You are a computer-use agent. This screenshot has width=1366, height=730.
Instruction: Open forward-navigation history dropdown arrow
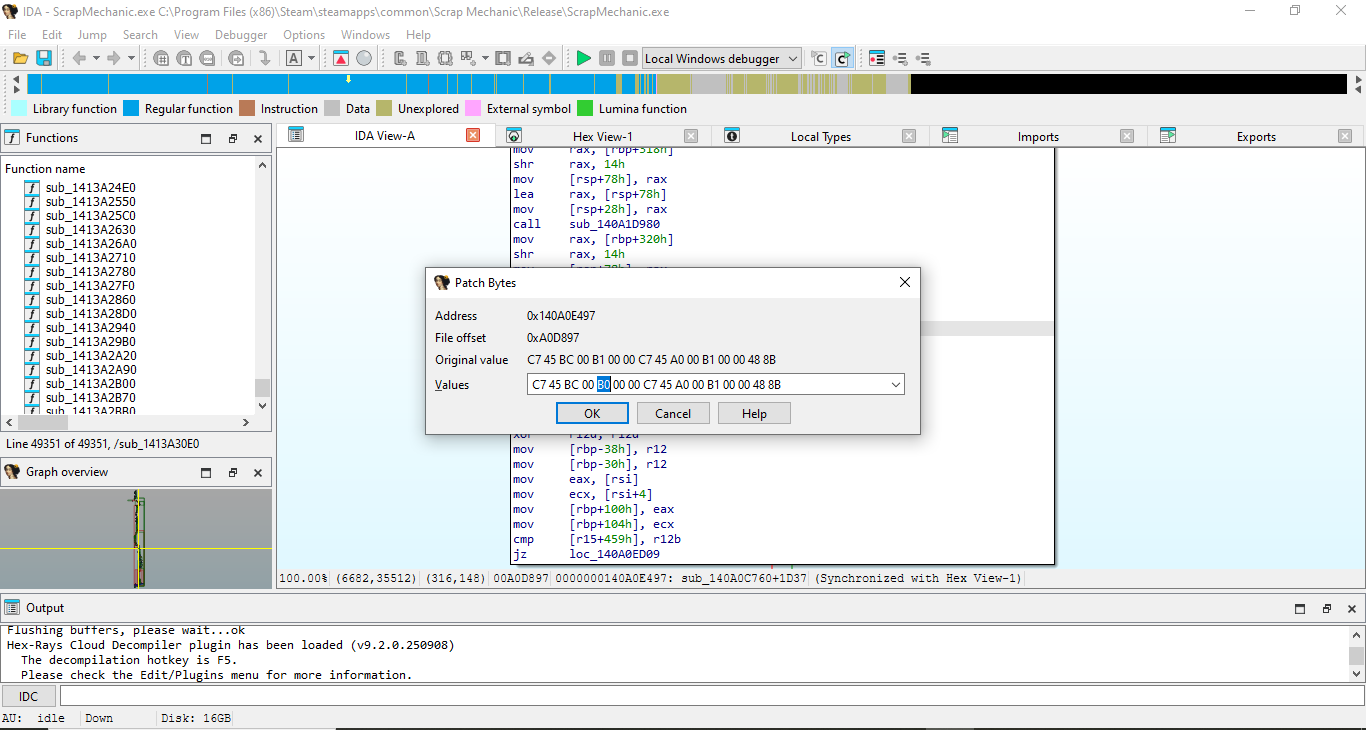pyautogui.click(x=129, y=58)
